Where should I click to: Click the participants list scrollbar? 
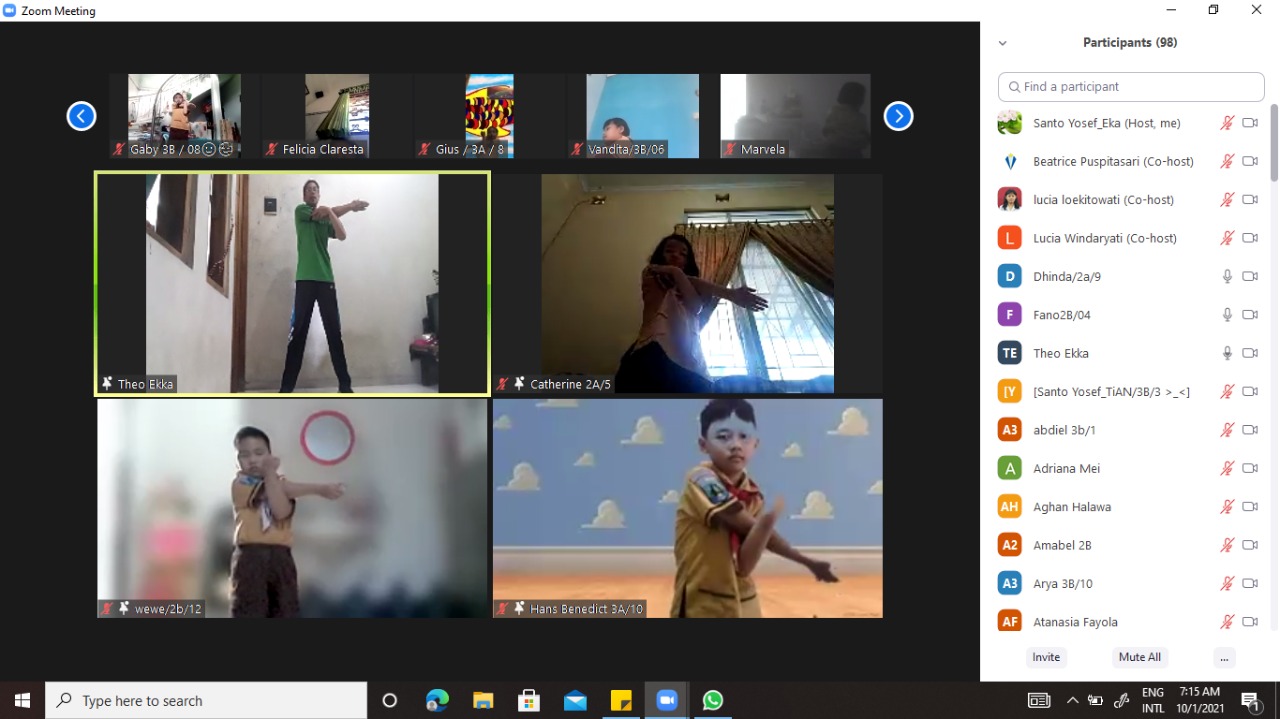1273,143
